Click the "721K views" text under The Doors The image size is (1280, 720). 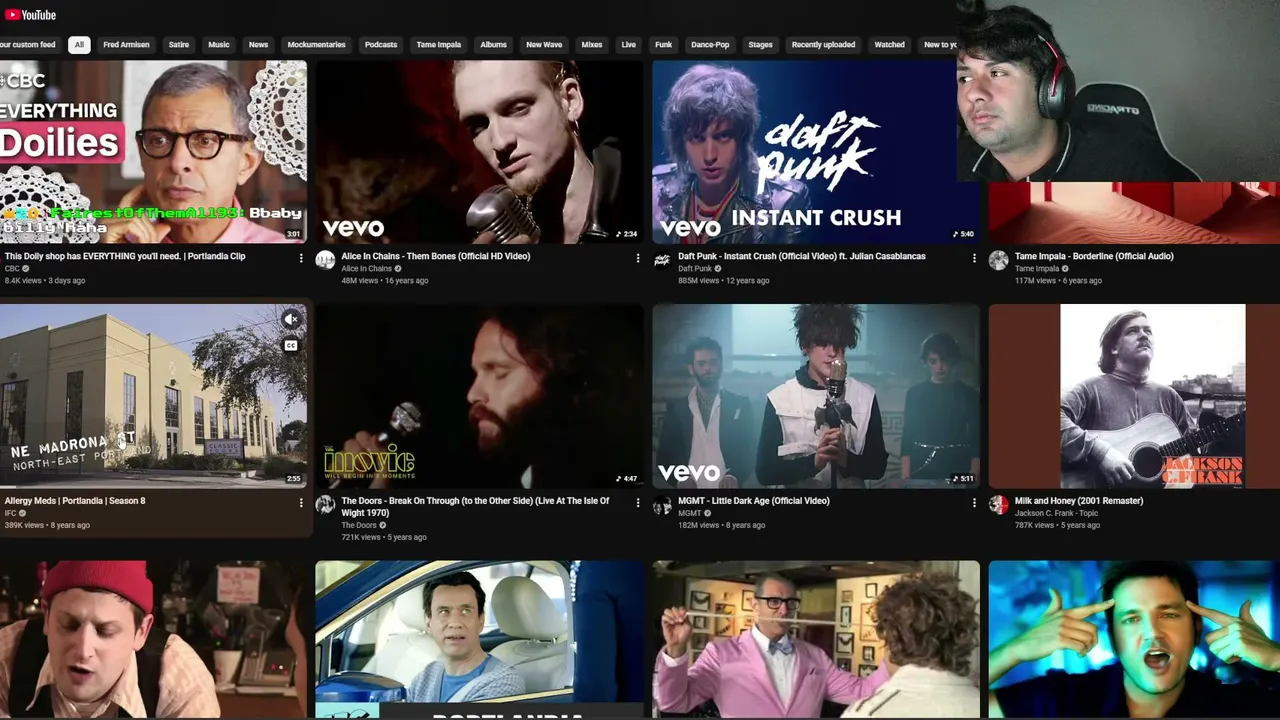361,537
